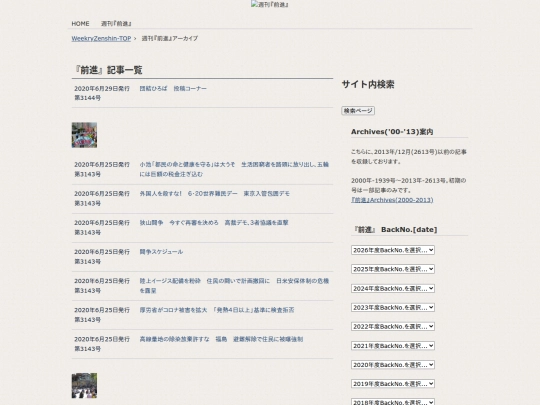Click the 検索ページ button

click(x=358, y=111)
